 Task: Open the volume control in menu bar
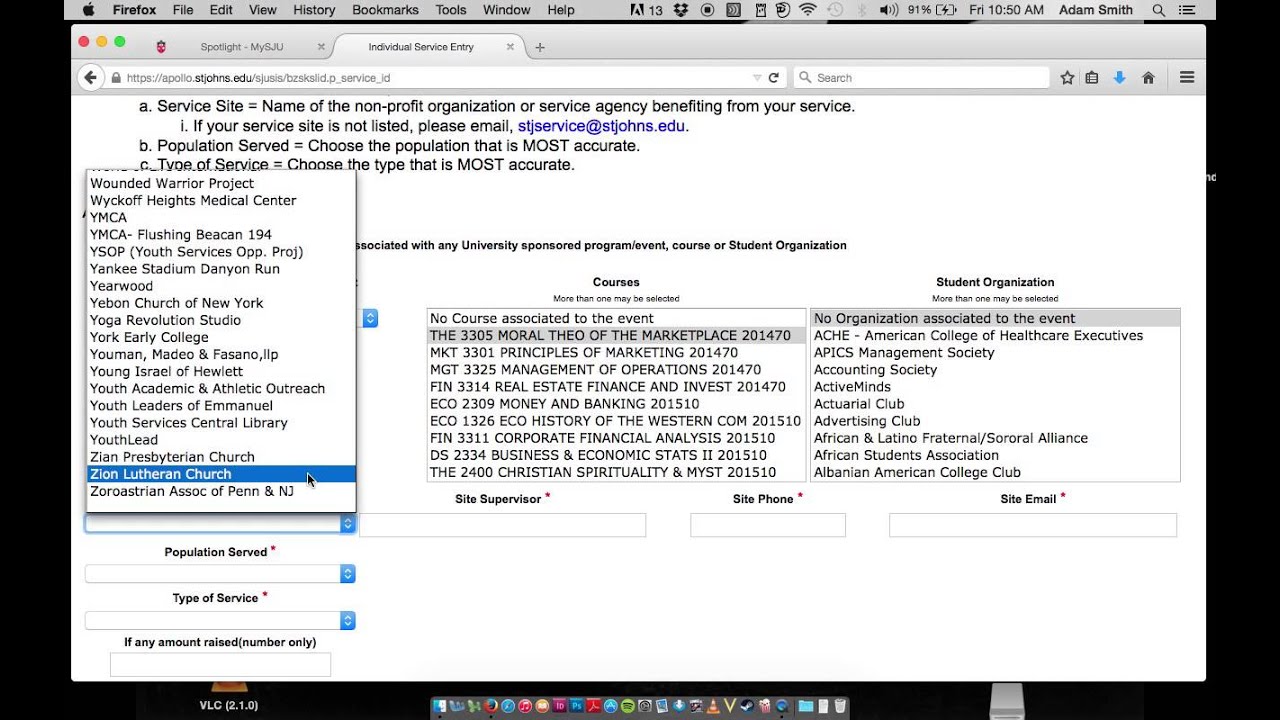tap(888, 10)
